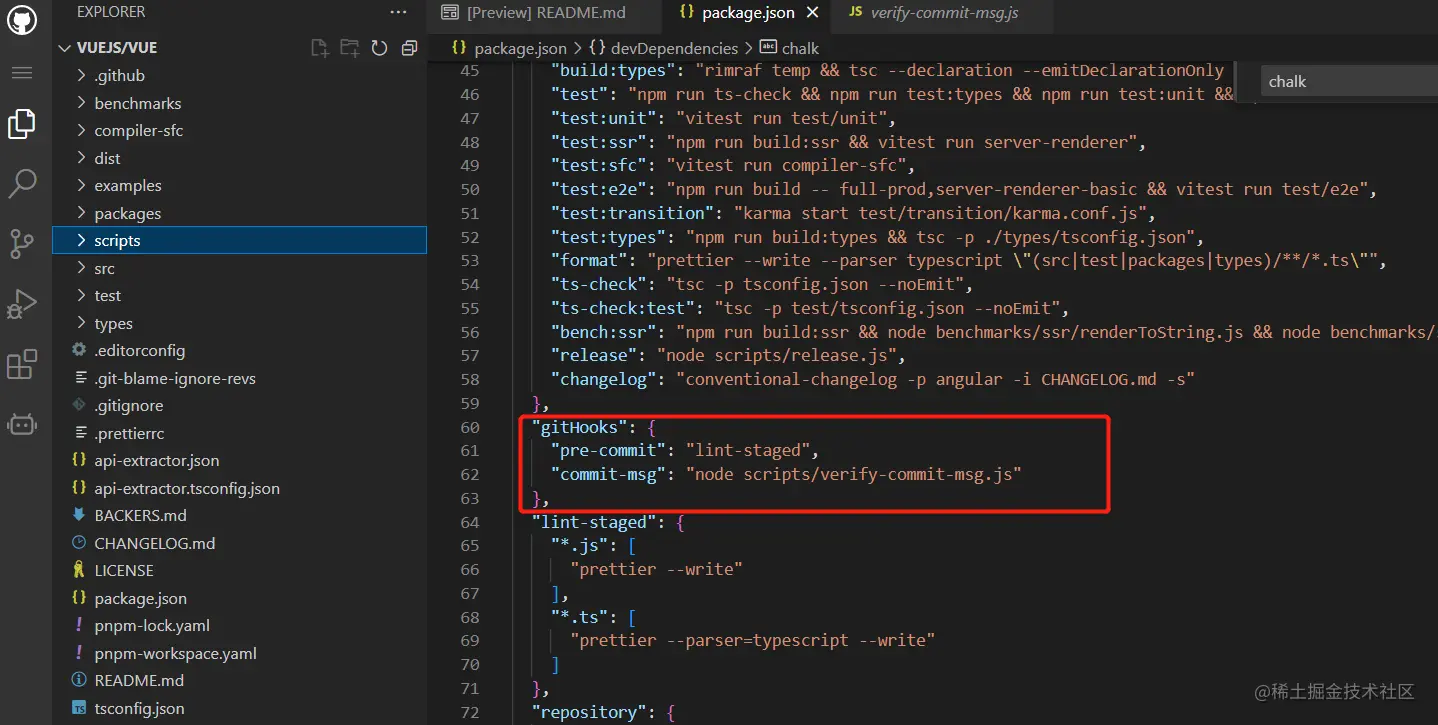Click line number 60 in the gutter
The height and width of the screenshot is (725, 1438).
click(469, 427)
